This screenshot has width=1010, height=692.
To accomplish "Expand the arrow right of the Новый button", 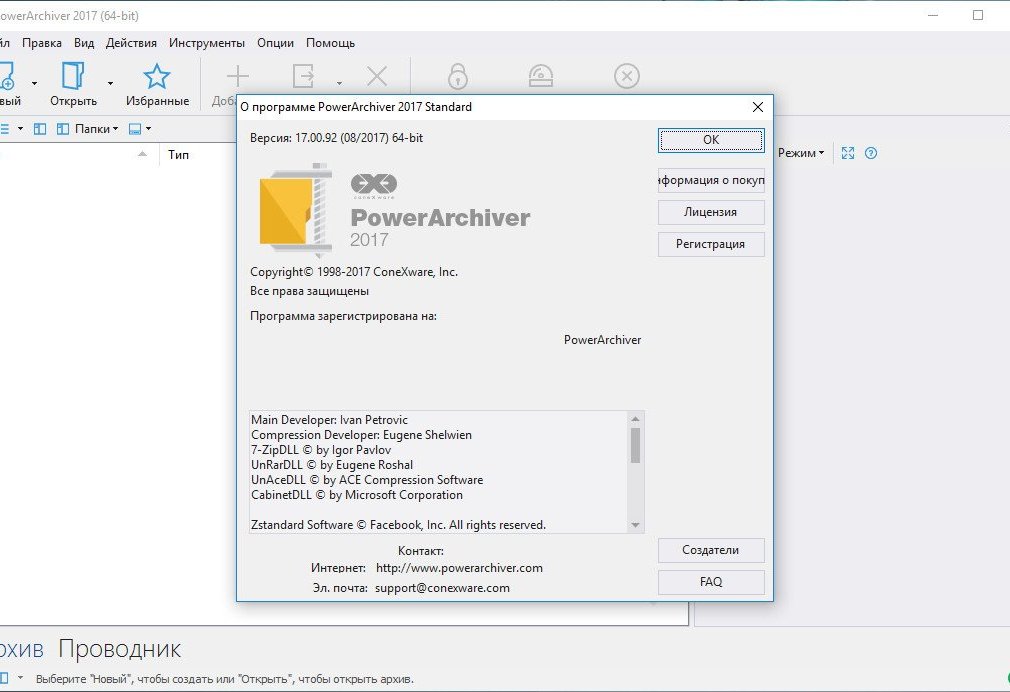I will click(x=34, y=83).
